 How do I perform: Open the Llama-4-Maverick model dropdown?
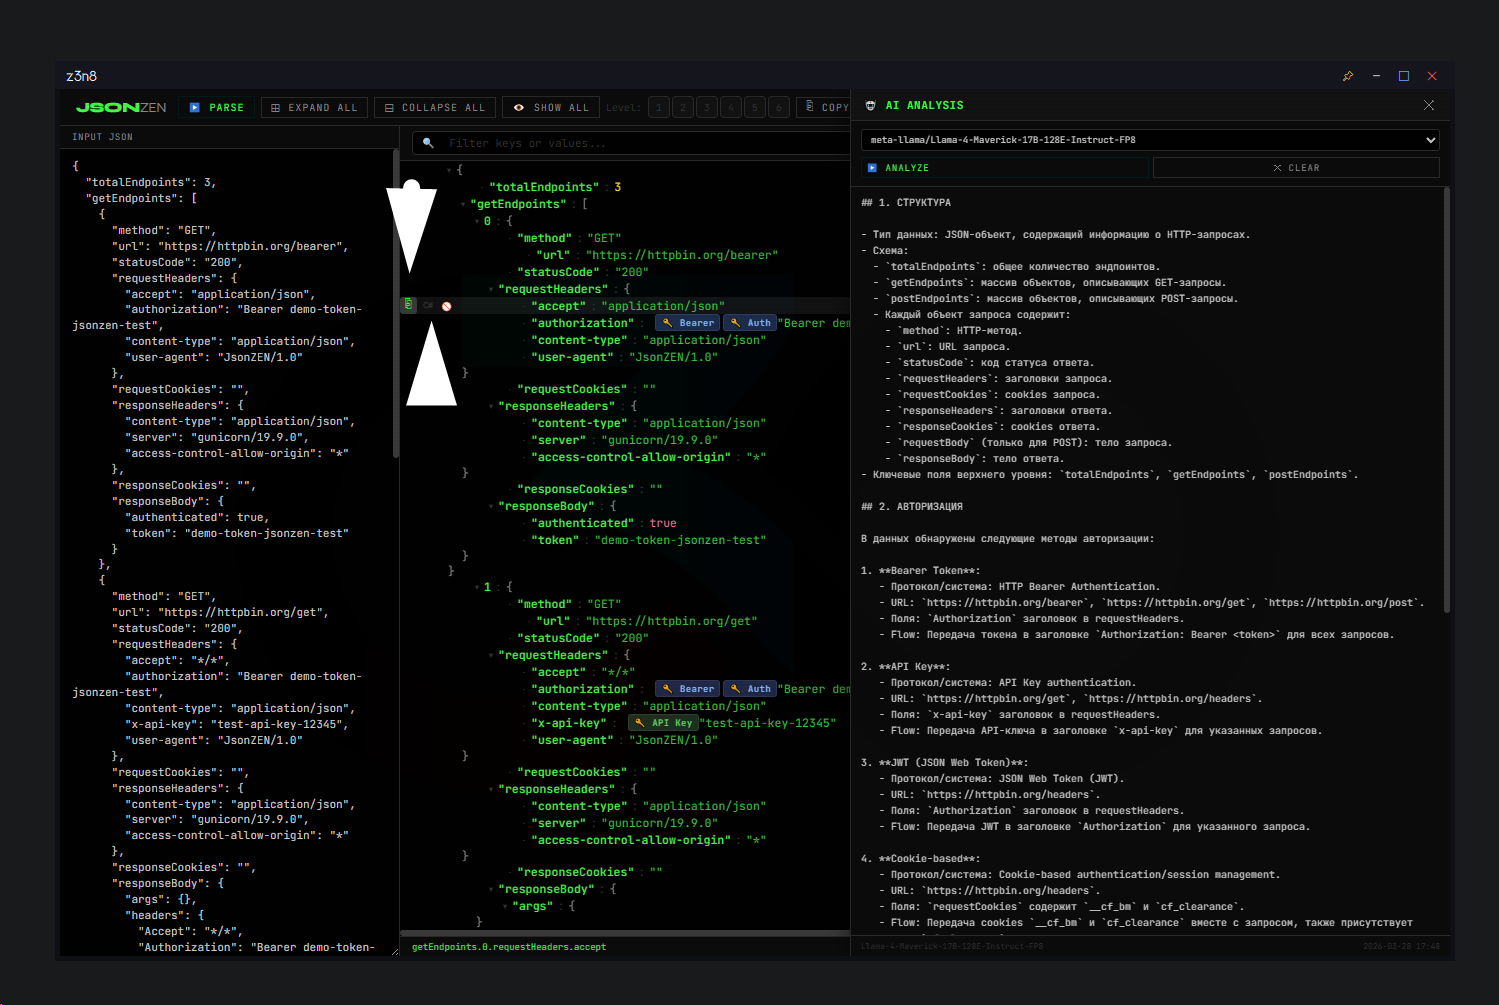[x=1149, y=140]
